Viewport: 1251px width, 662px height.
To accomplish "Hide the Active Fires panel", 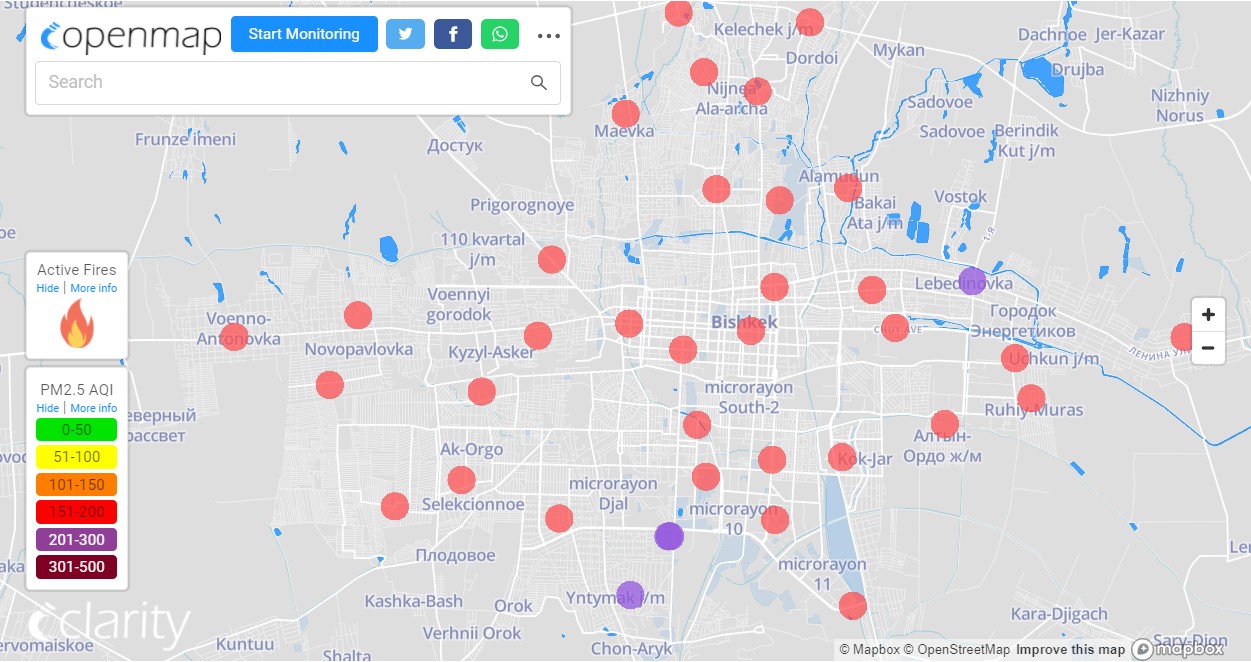I will click(x=47, y=288).
